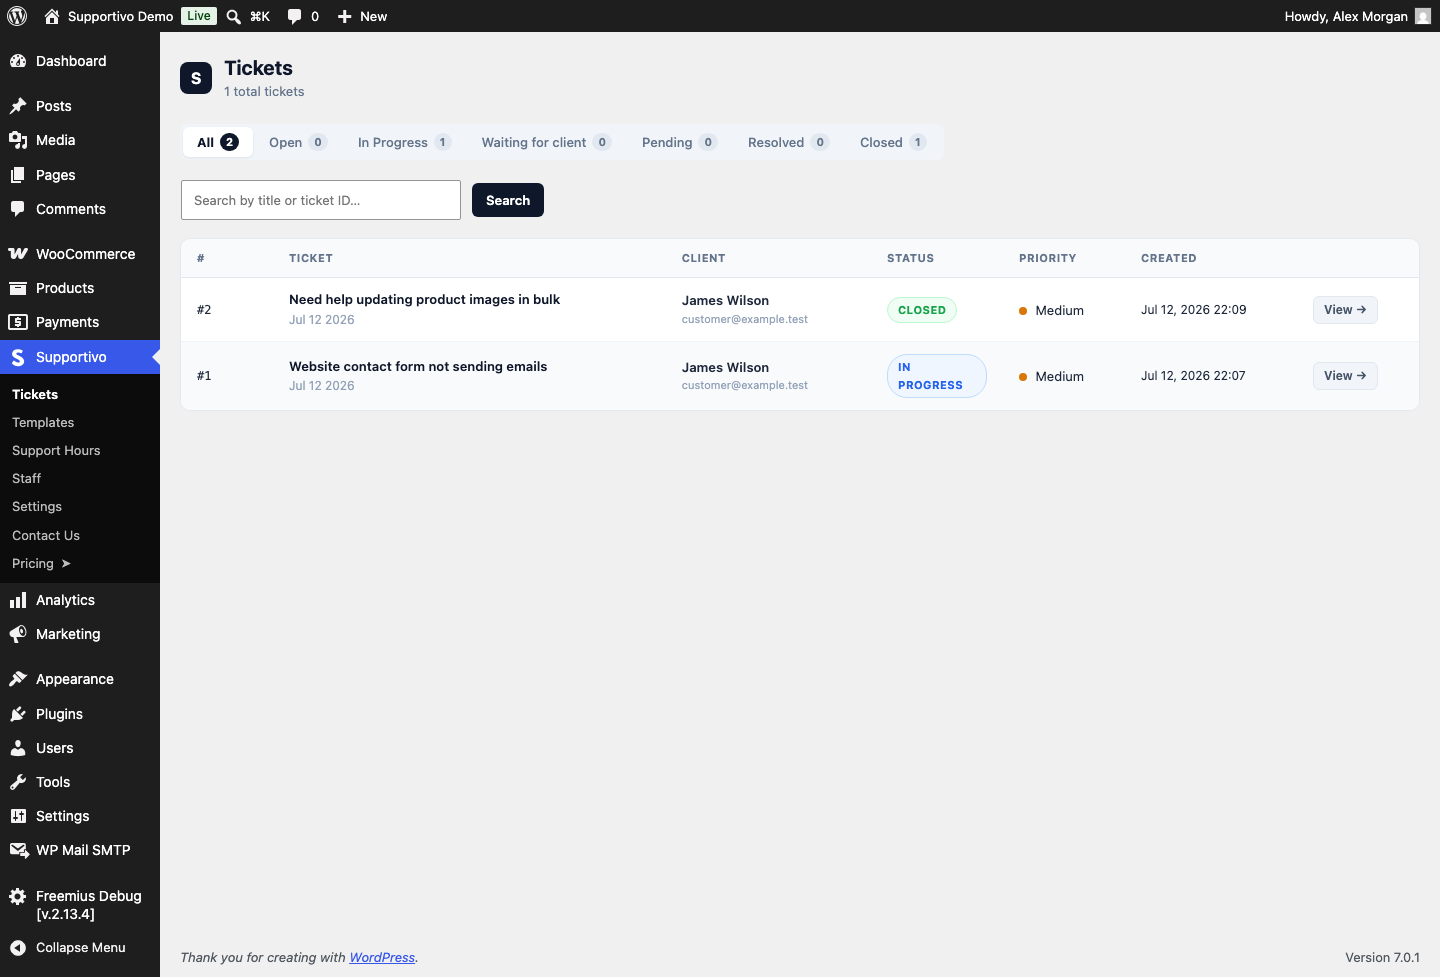
Task: Follow the WordPress footer link
Action: [x=382, y=958]
